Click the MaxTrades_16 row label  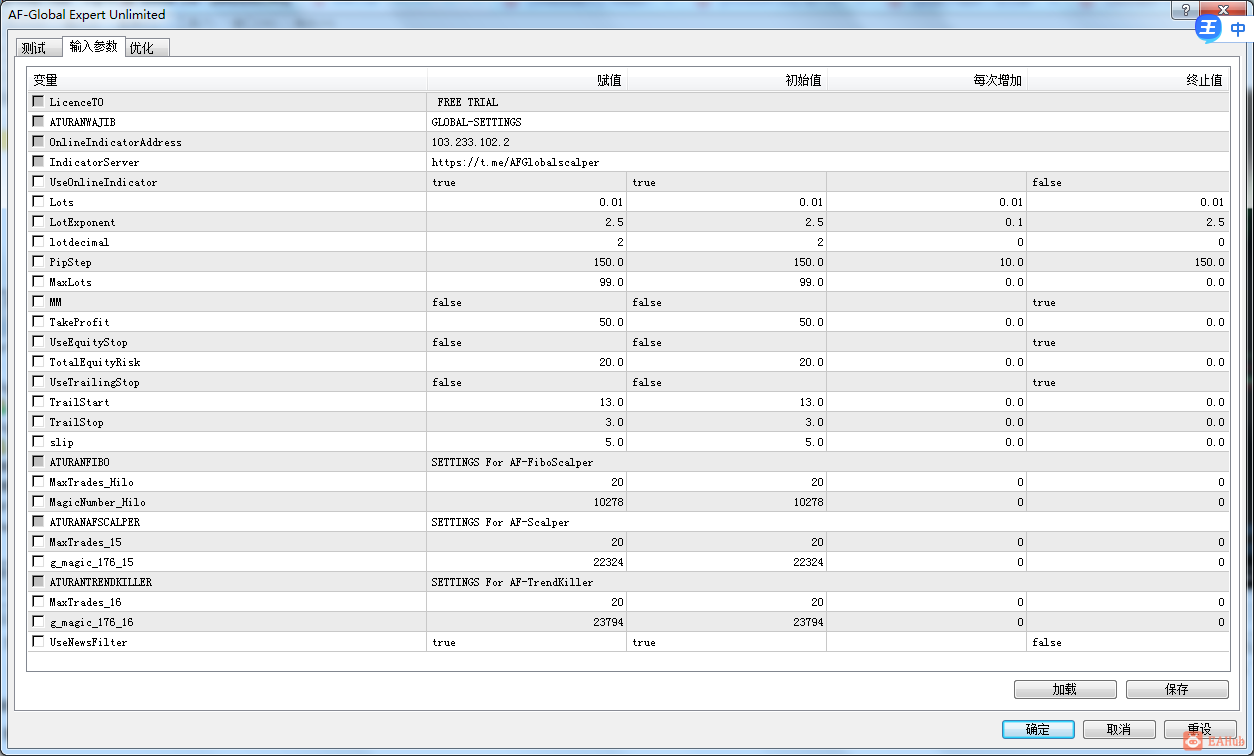pyautogui.click(x=85, y=602)
